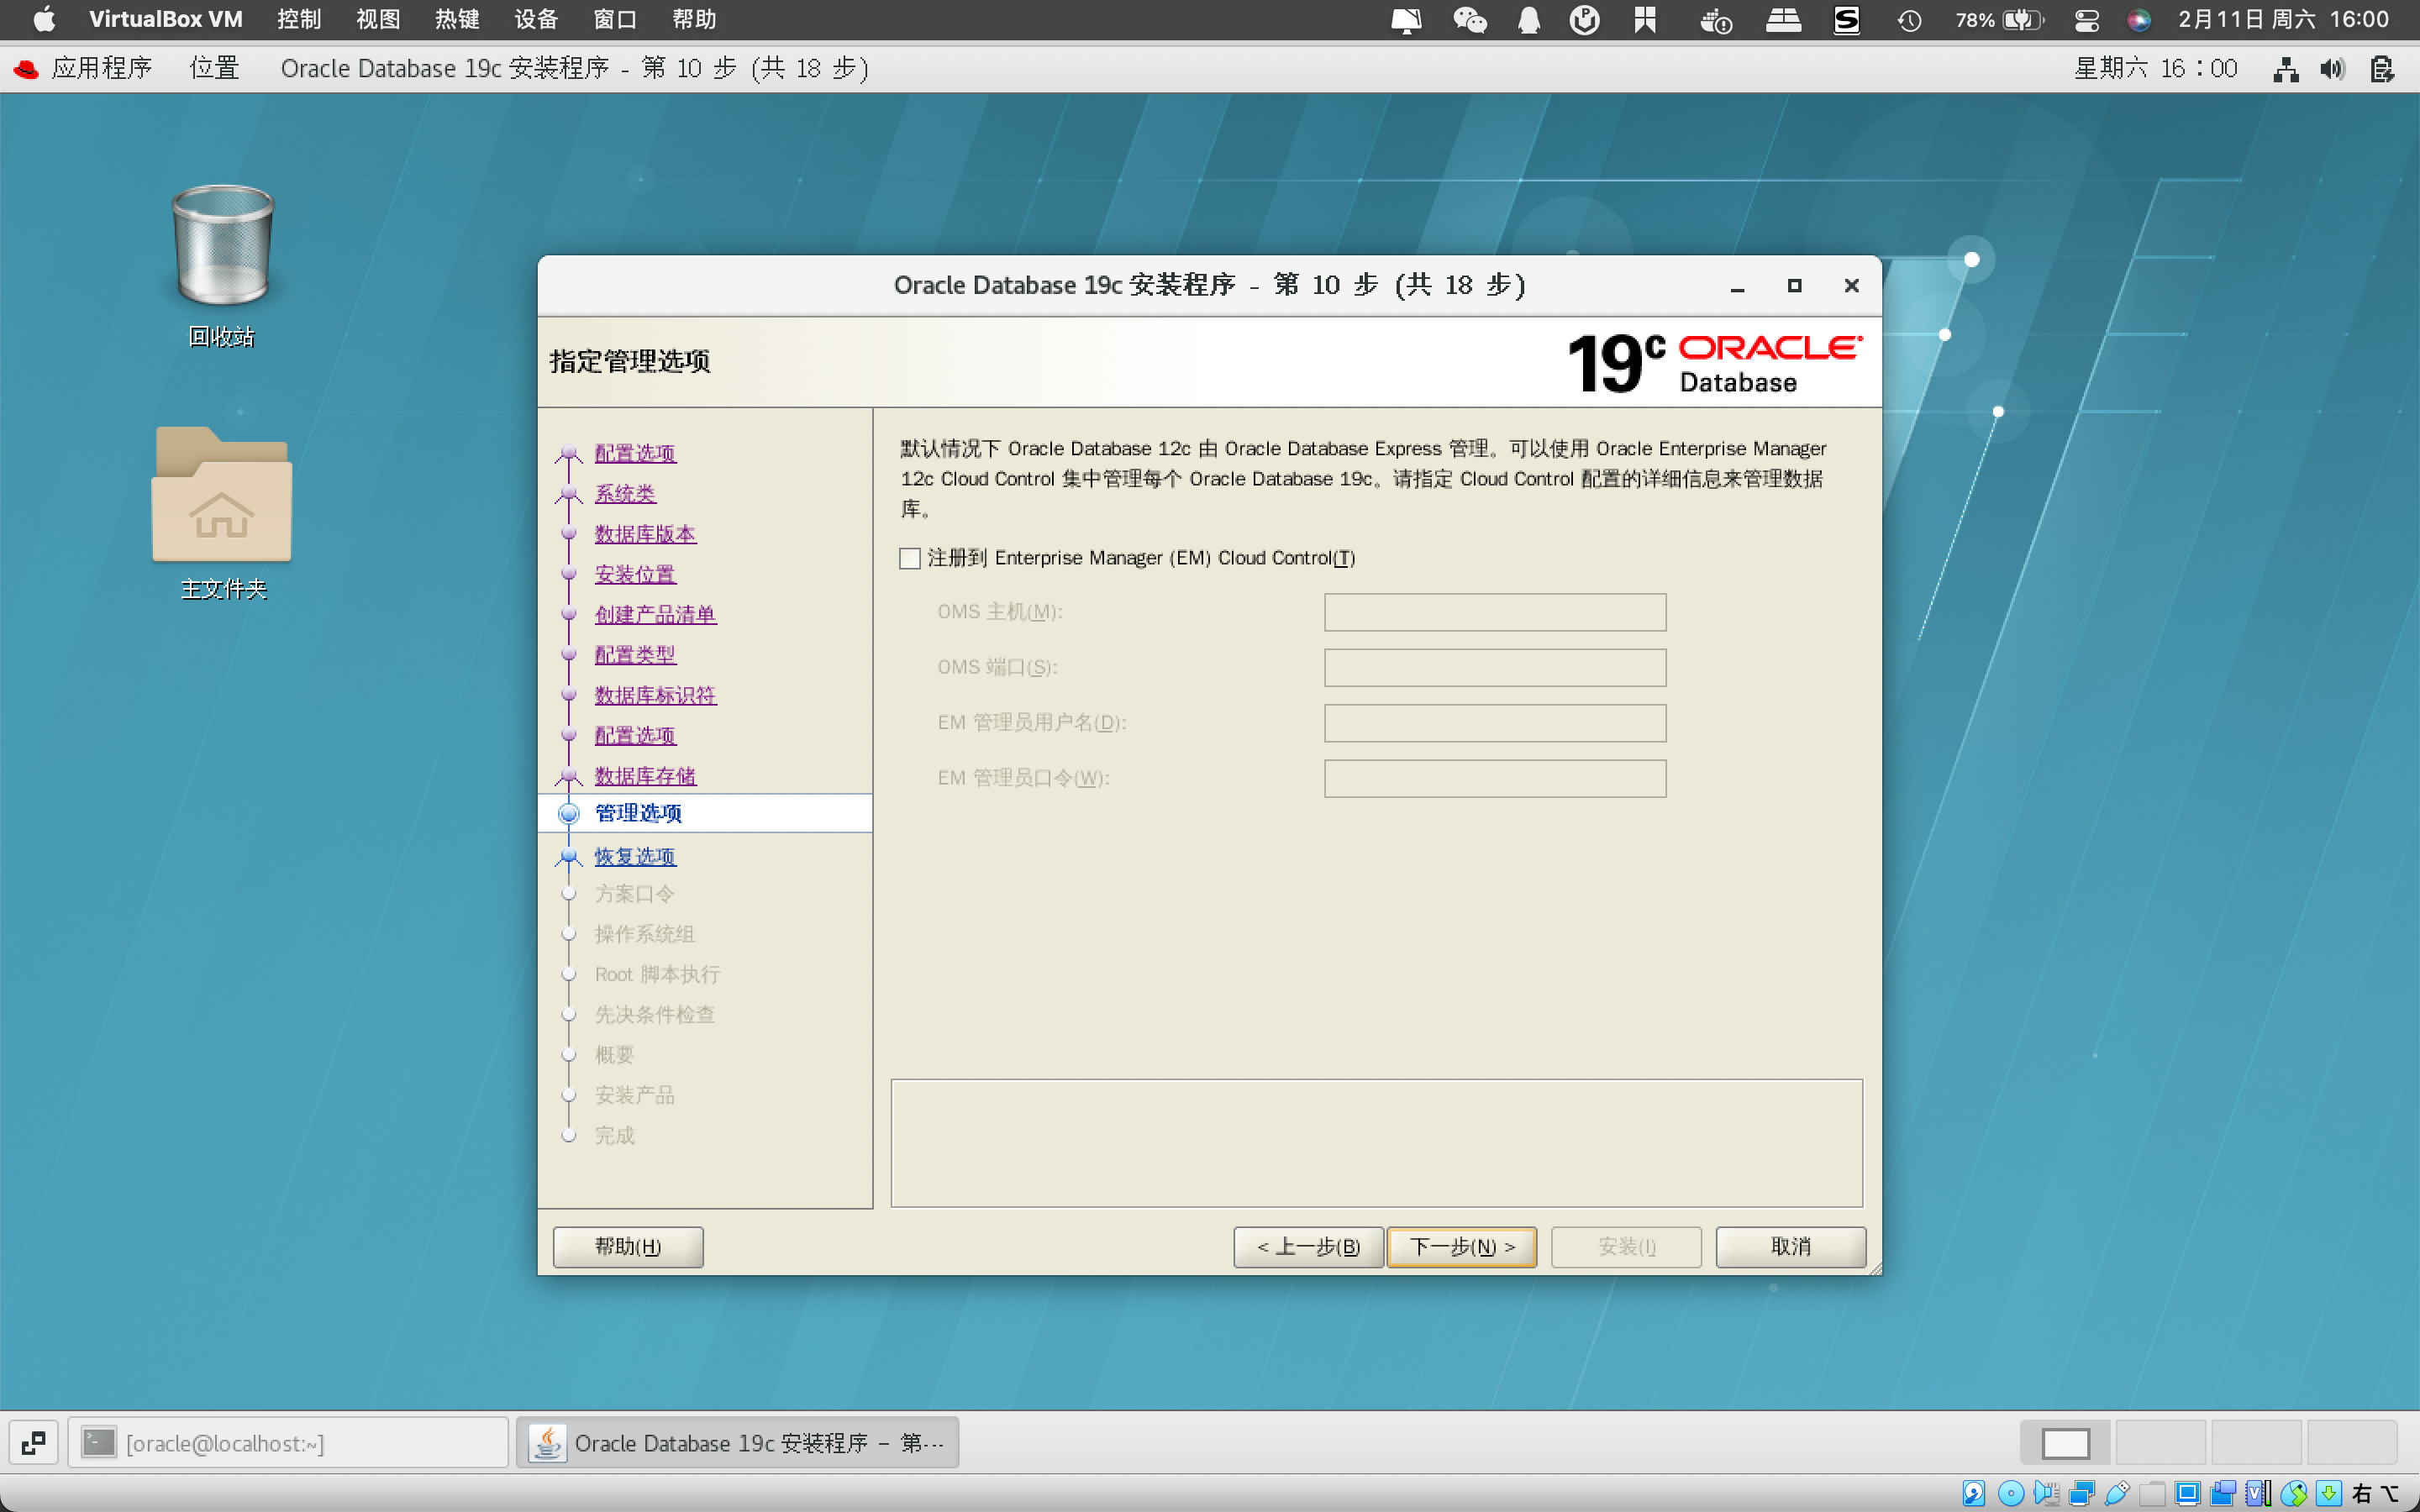Click the display indicator icon in status bar
The width and height of the screenshot is (2420, 1512).
[x=2188, y=1493]
